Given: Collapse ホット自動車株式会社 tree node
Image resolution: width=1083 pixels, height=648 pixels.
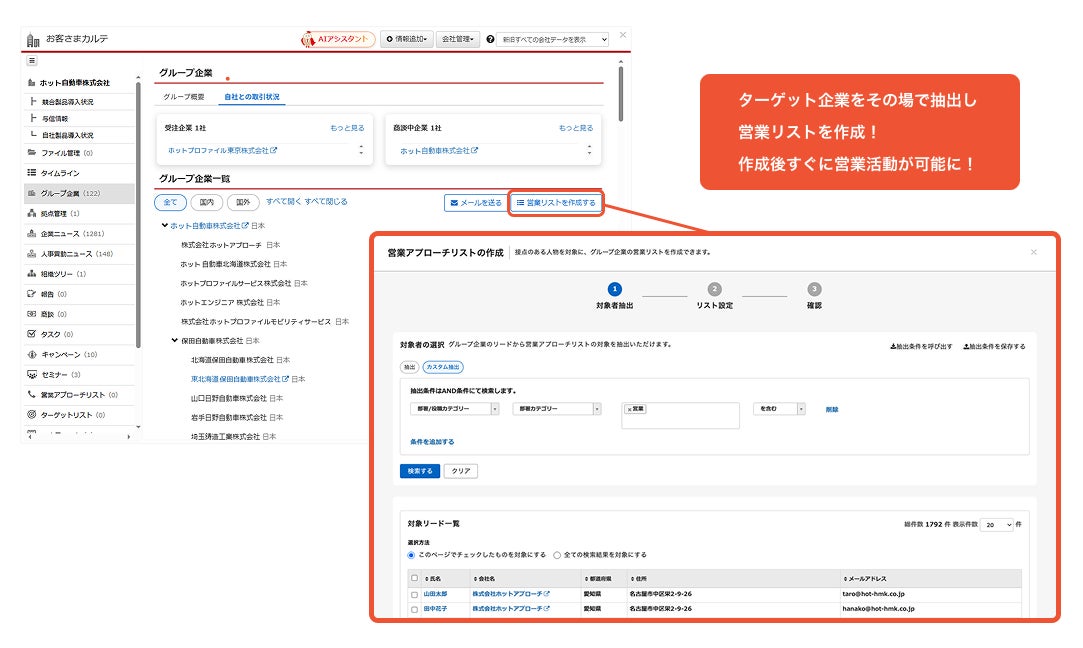Looking at the screenshot, I should [x=164, y=225].
